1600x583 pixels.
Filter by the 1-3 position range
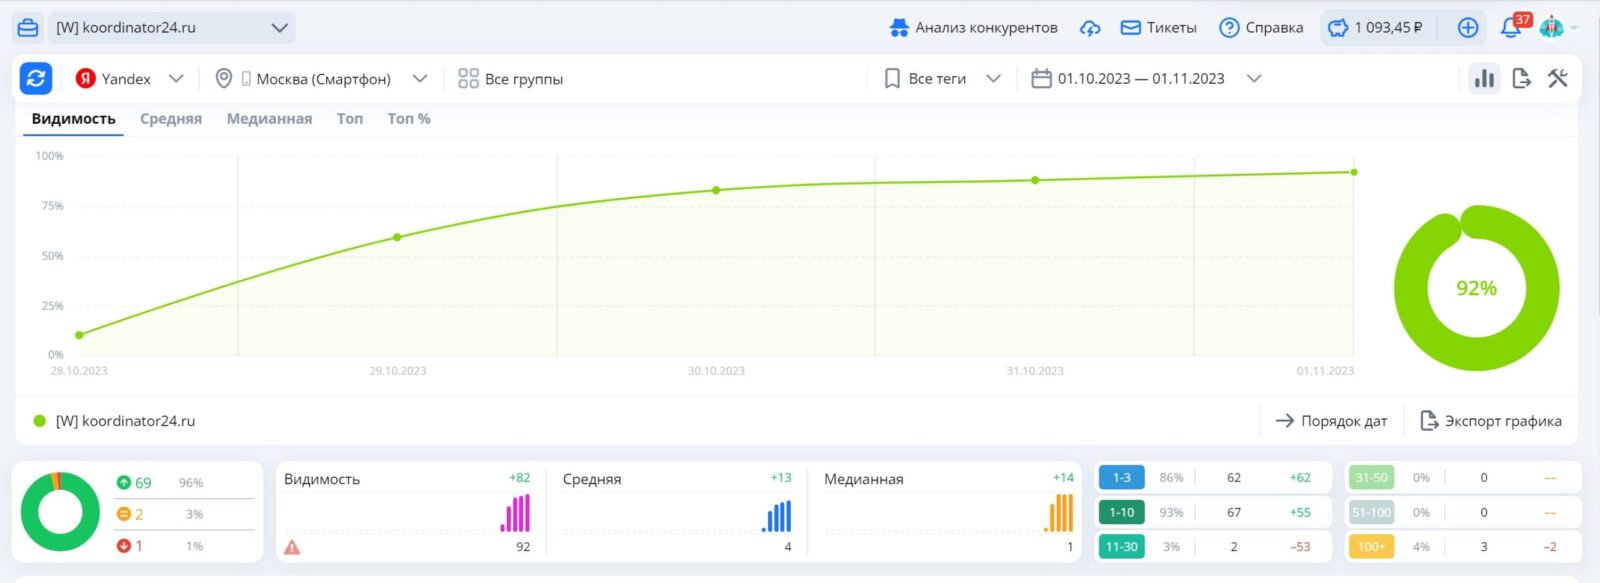(x=1121, y=478)
